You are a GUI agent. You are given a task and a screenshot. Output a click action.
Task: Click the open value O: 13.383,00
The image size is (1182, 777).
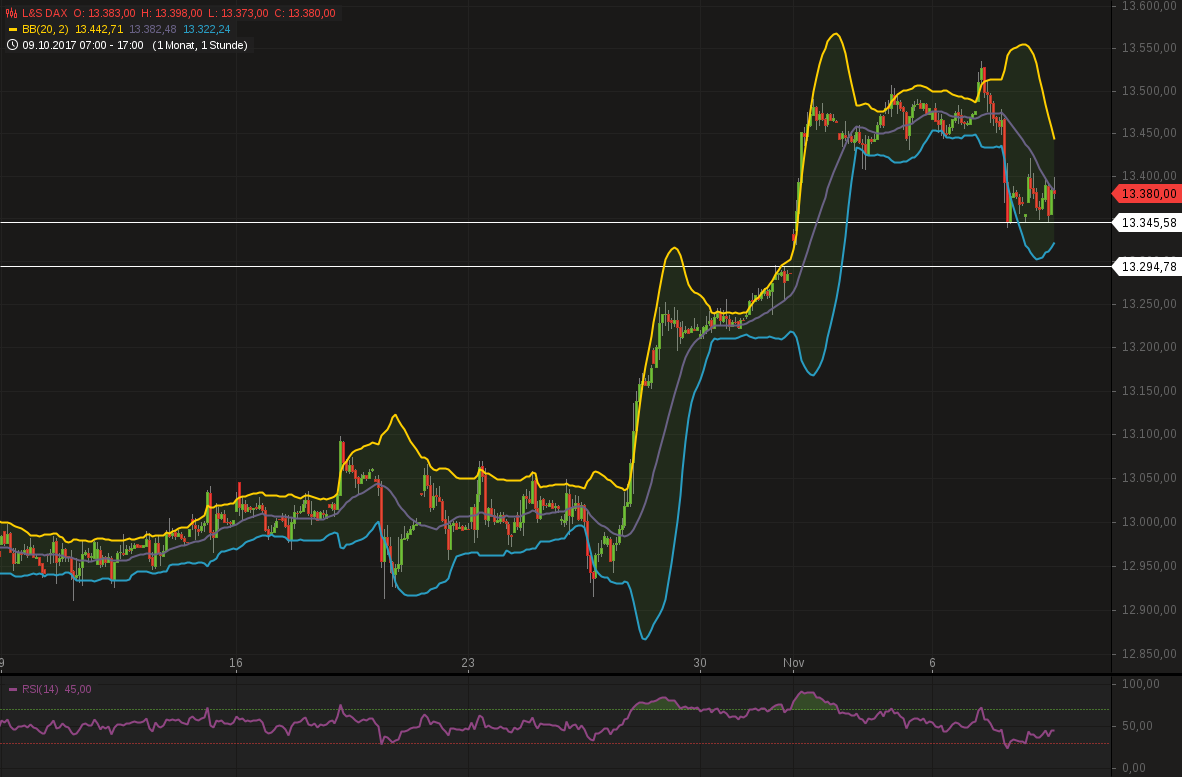(x=104, y=14)
